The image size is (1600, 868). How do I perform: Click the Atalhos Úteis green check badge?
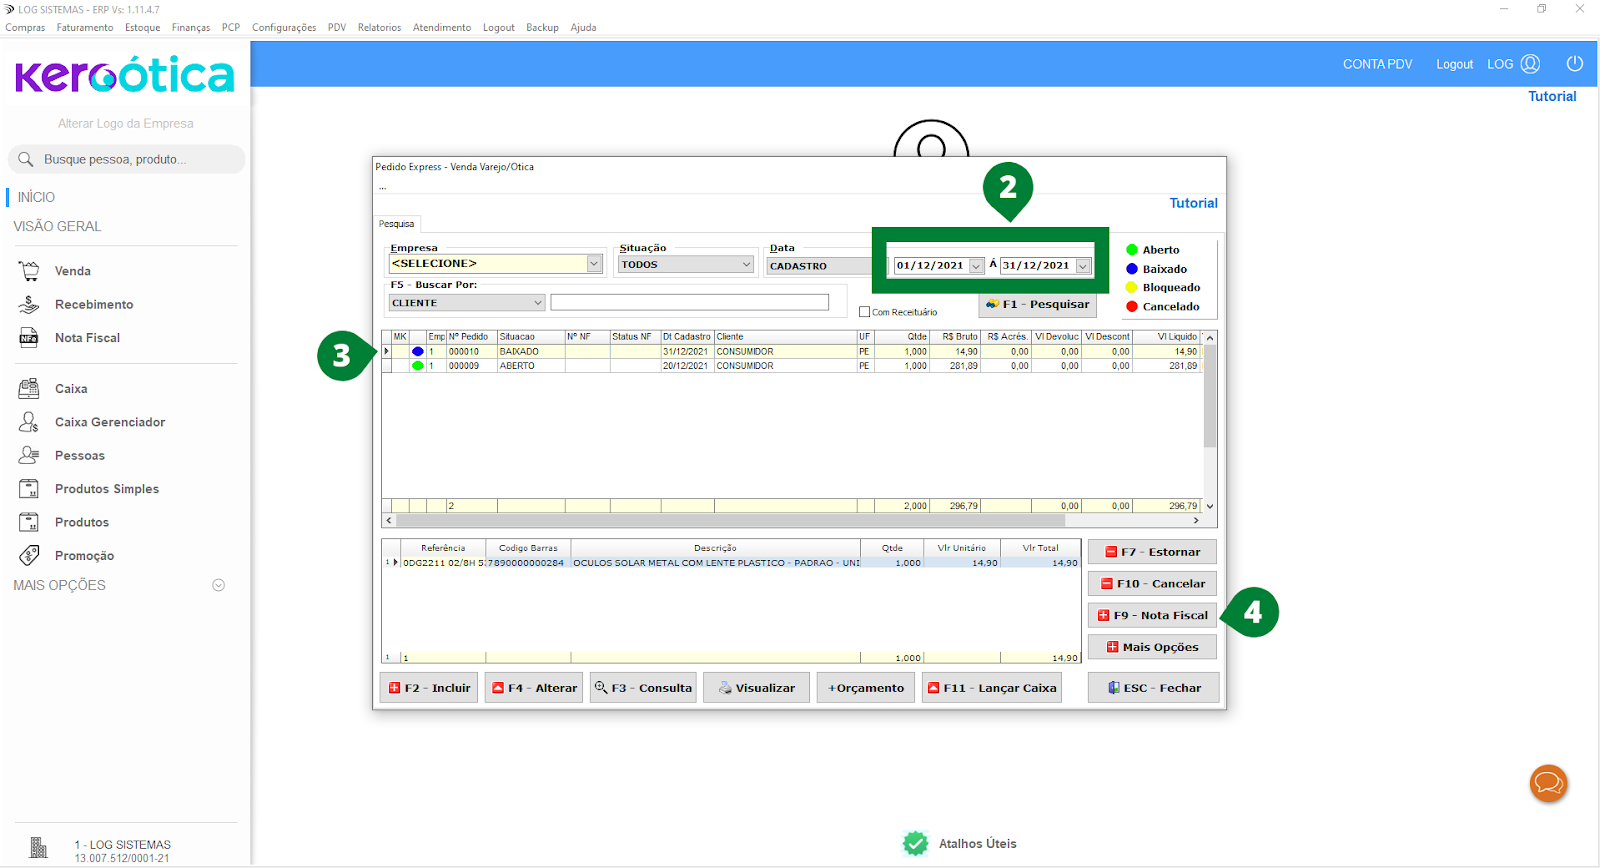point(915,844)
